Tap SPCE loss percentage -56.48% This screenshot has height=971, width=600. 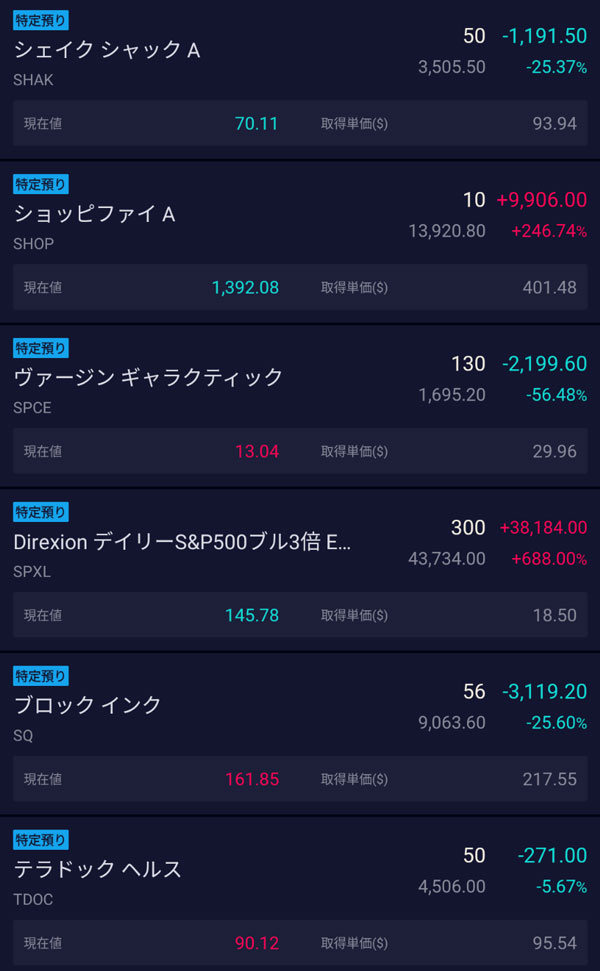click(556, 396)
